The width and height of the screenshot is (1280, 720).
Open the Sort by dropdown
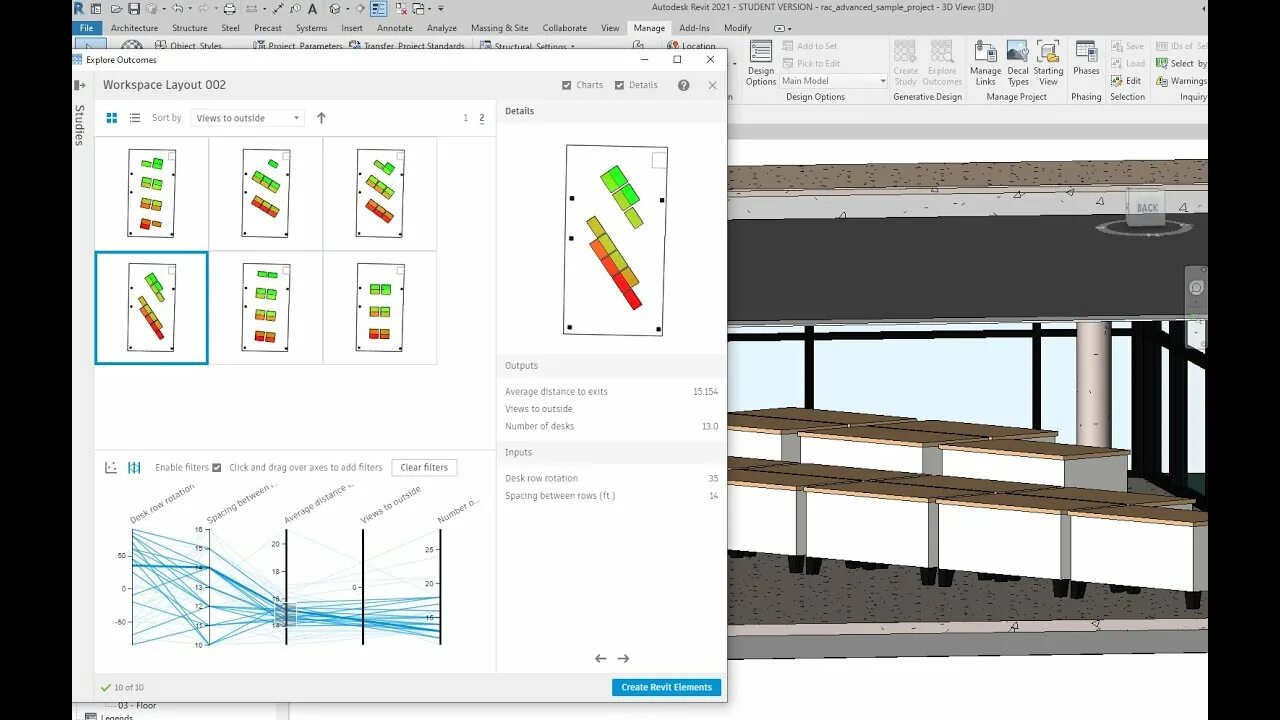(247, 118)
